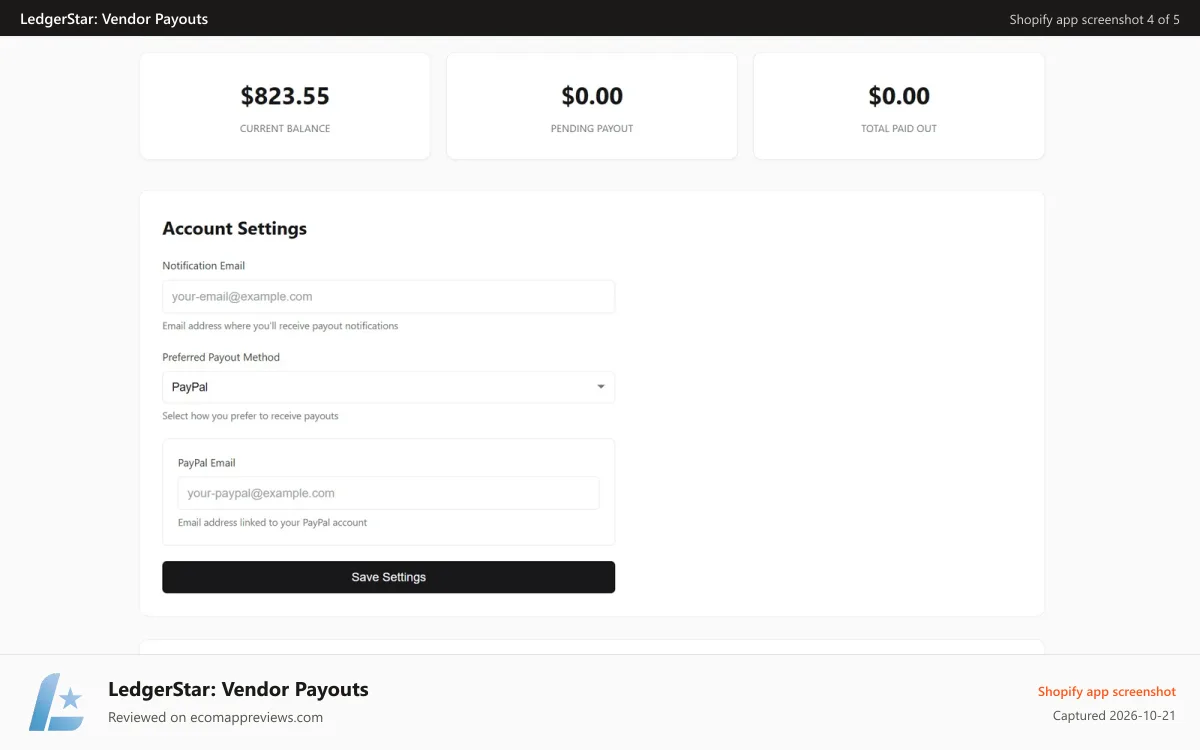Open the Preferred Payout Method dropdown
Viewport: 1200px width, 750px height.
coord(388,387)
